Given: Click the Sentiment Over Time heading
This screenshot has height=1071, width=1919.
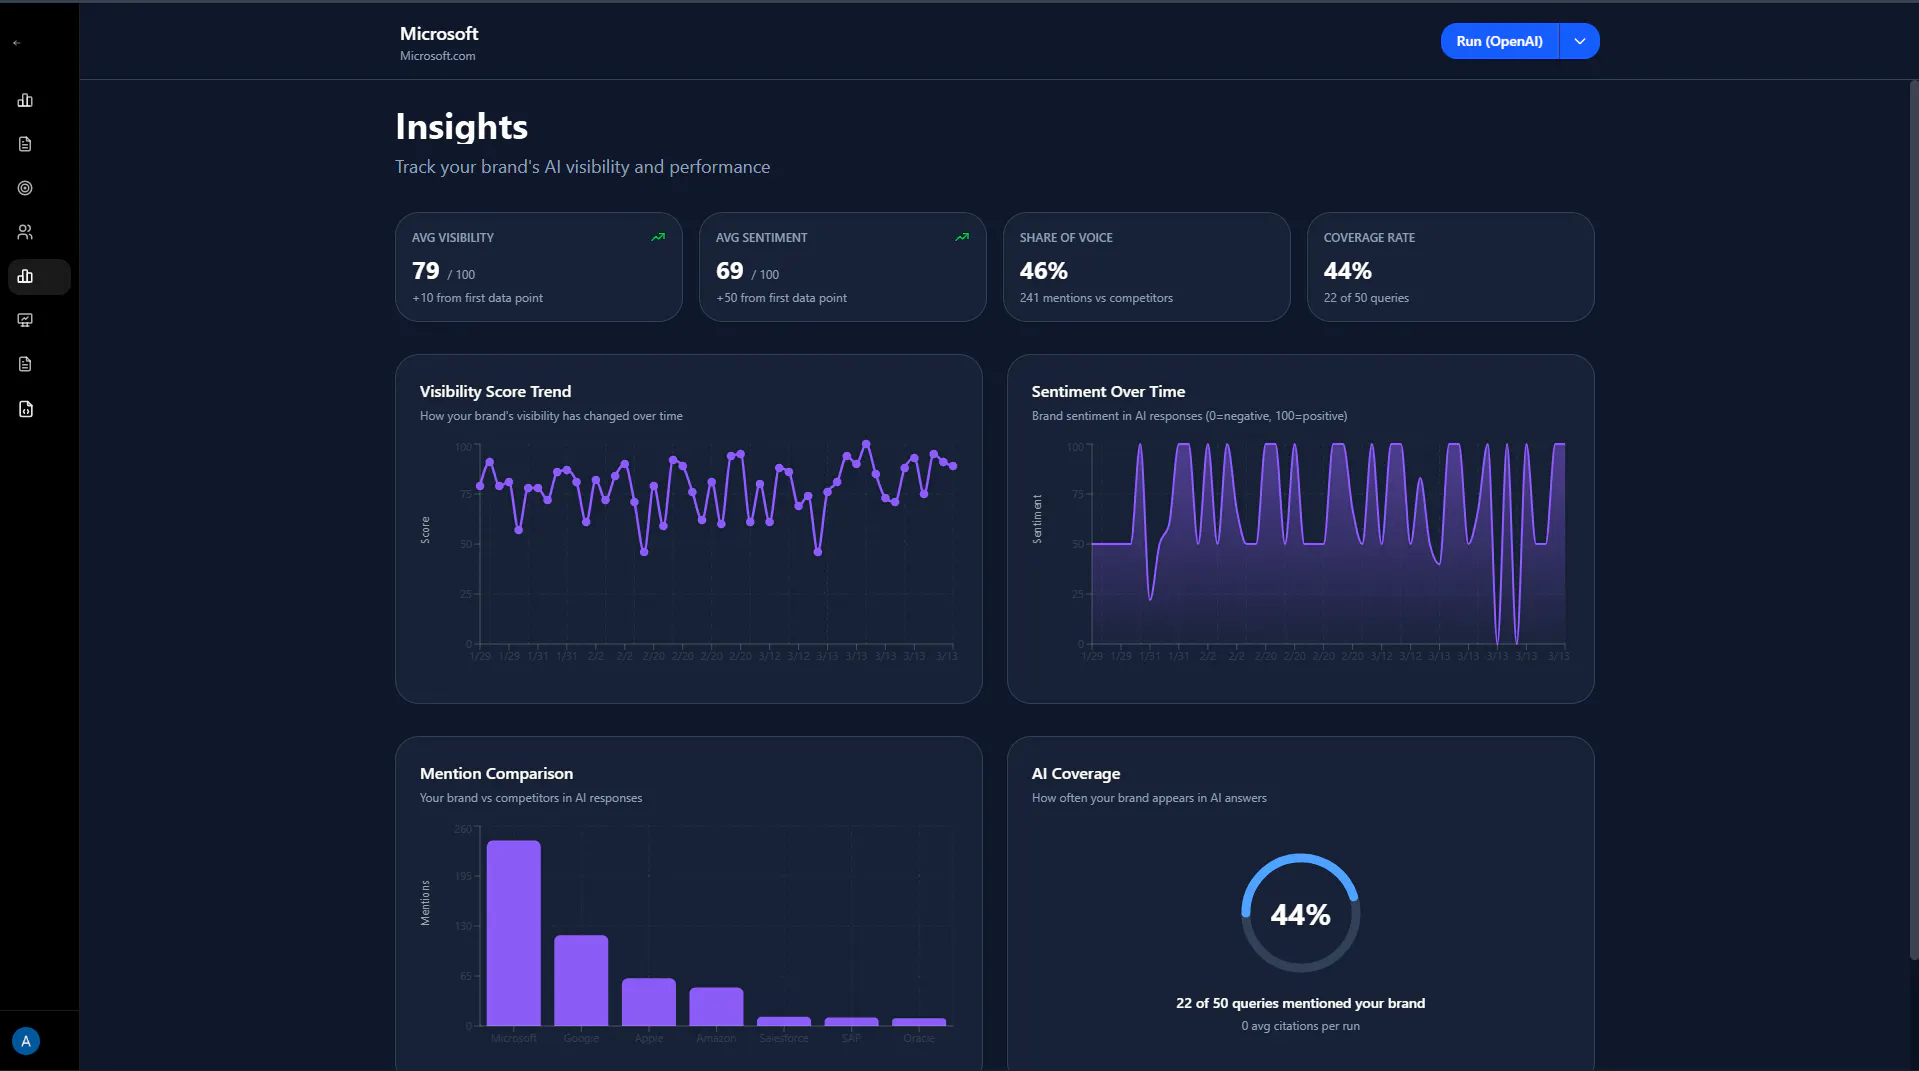Looking at the screenshot, I should [1108, 392].
